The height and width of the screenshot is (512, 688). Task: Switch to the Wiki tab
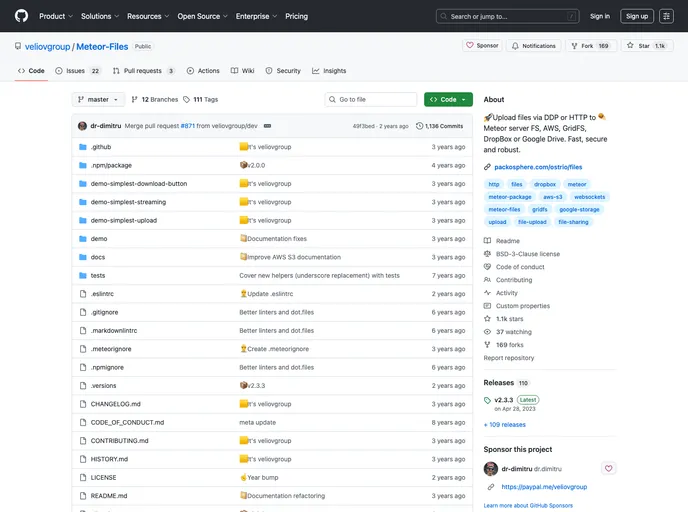click(242, 71)
